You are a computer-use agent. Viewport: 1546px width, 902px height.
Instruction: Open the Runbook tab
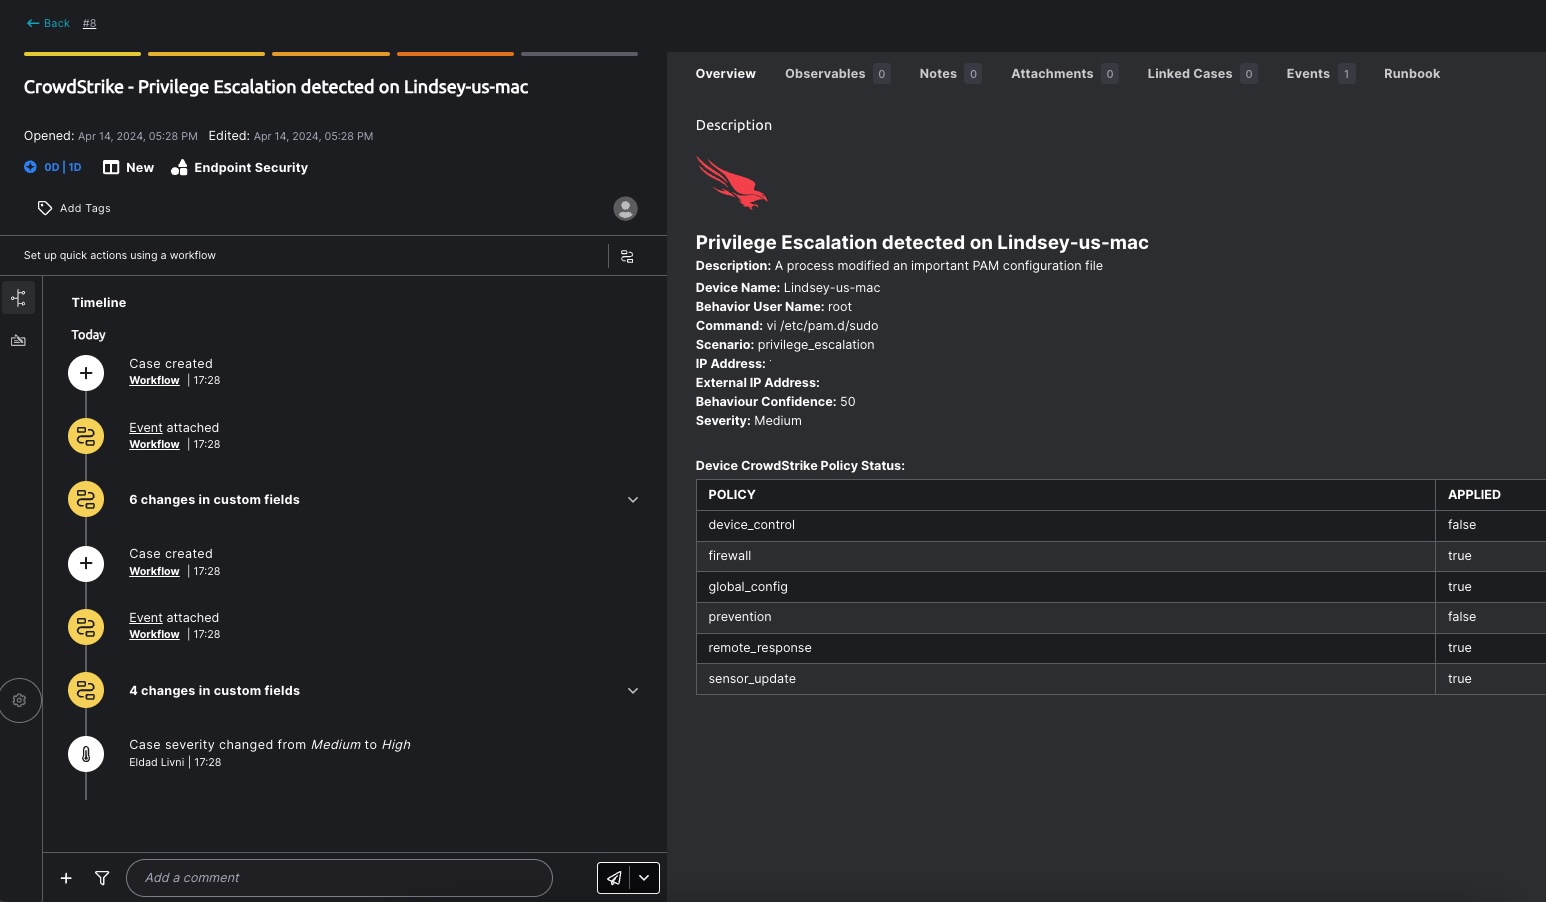click(1411, 74)
